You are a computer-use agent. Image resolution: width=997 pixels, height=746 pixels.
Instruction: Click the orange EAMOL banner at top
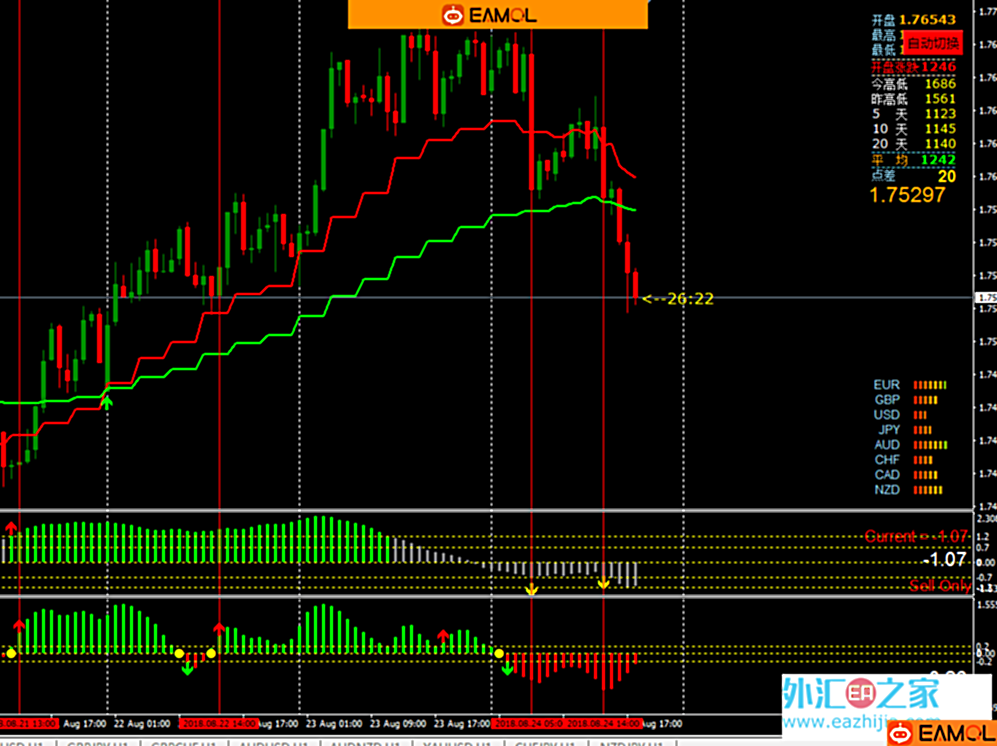497,14
